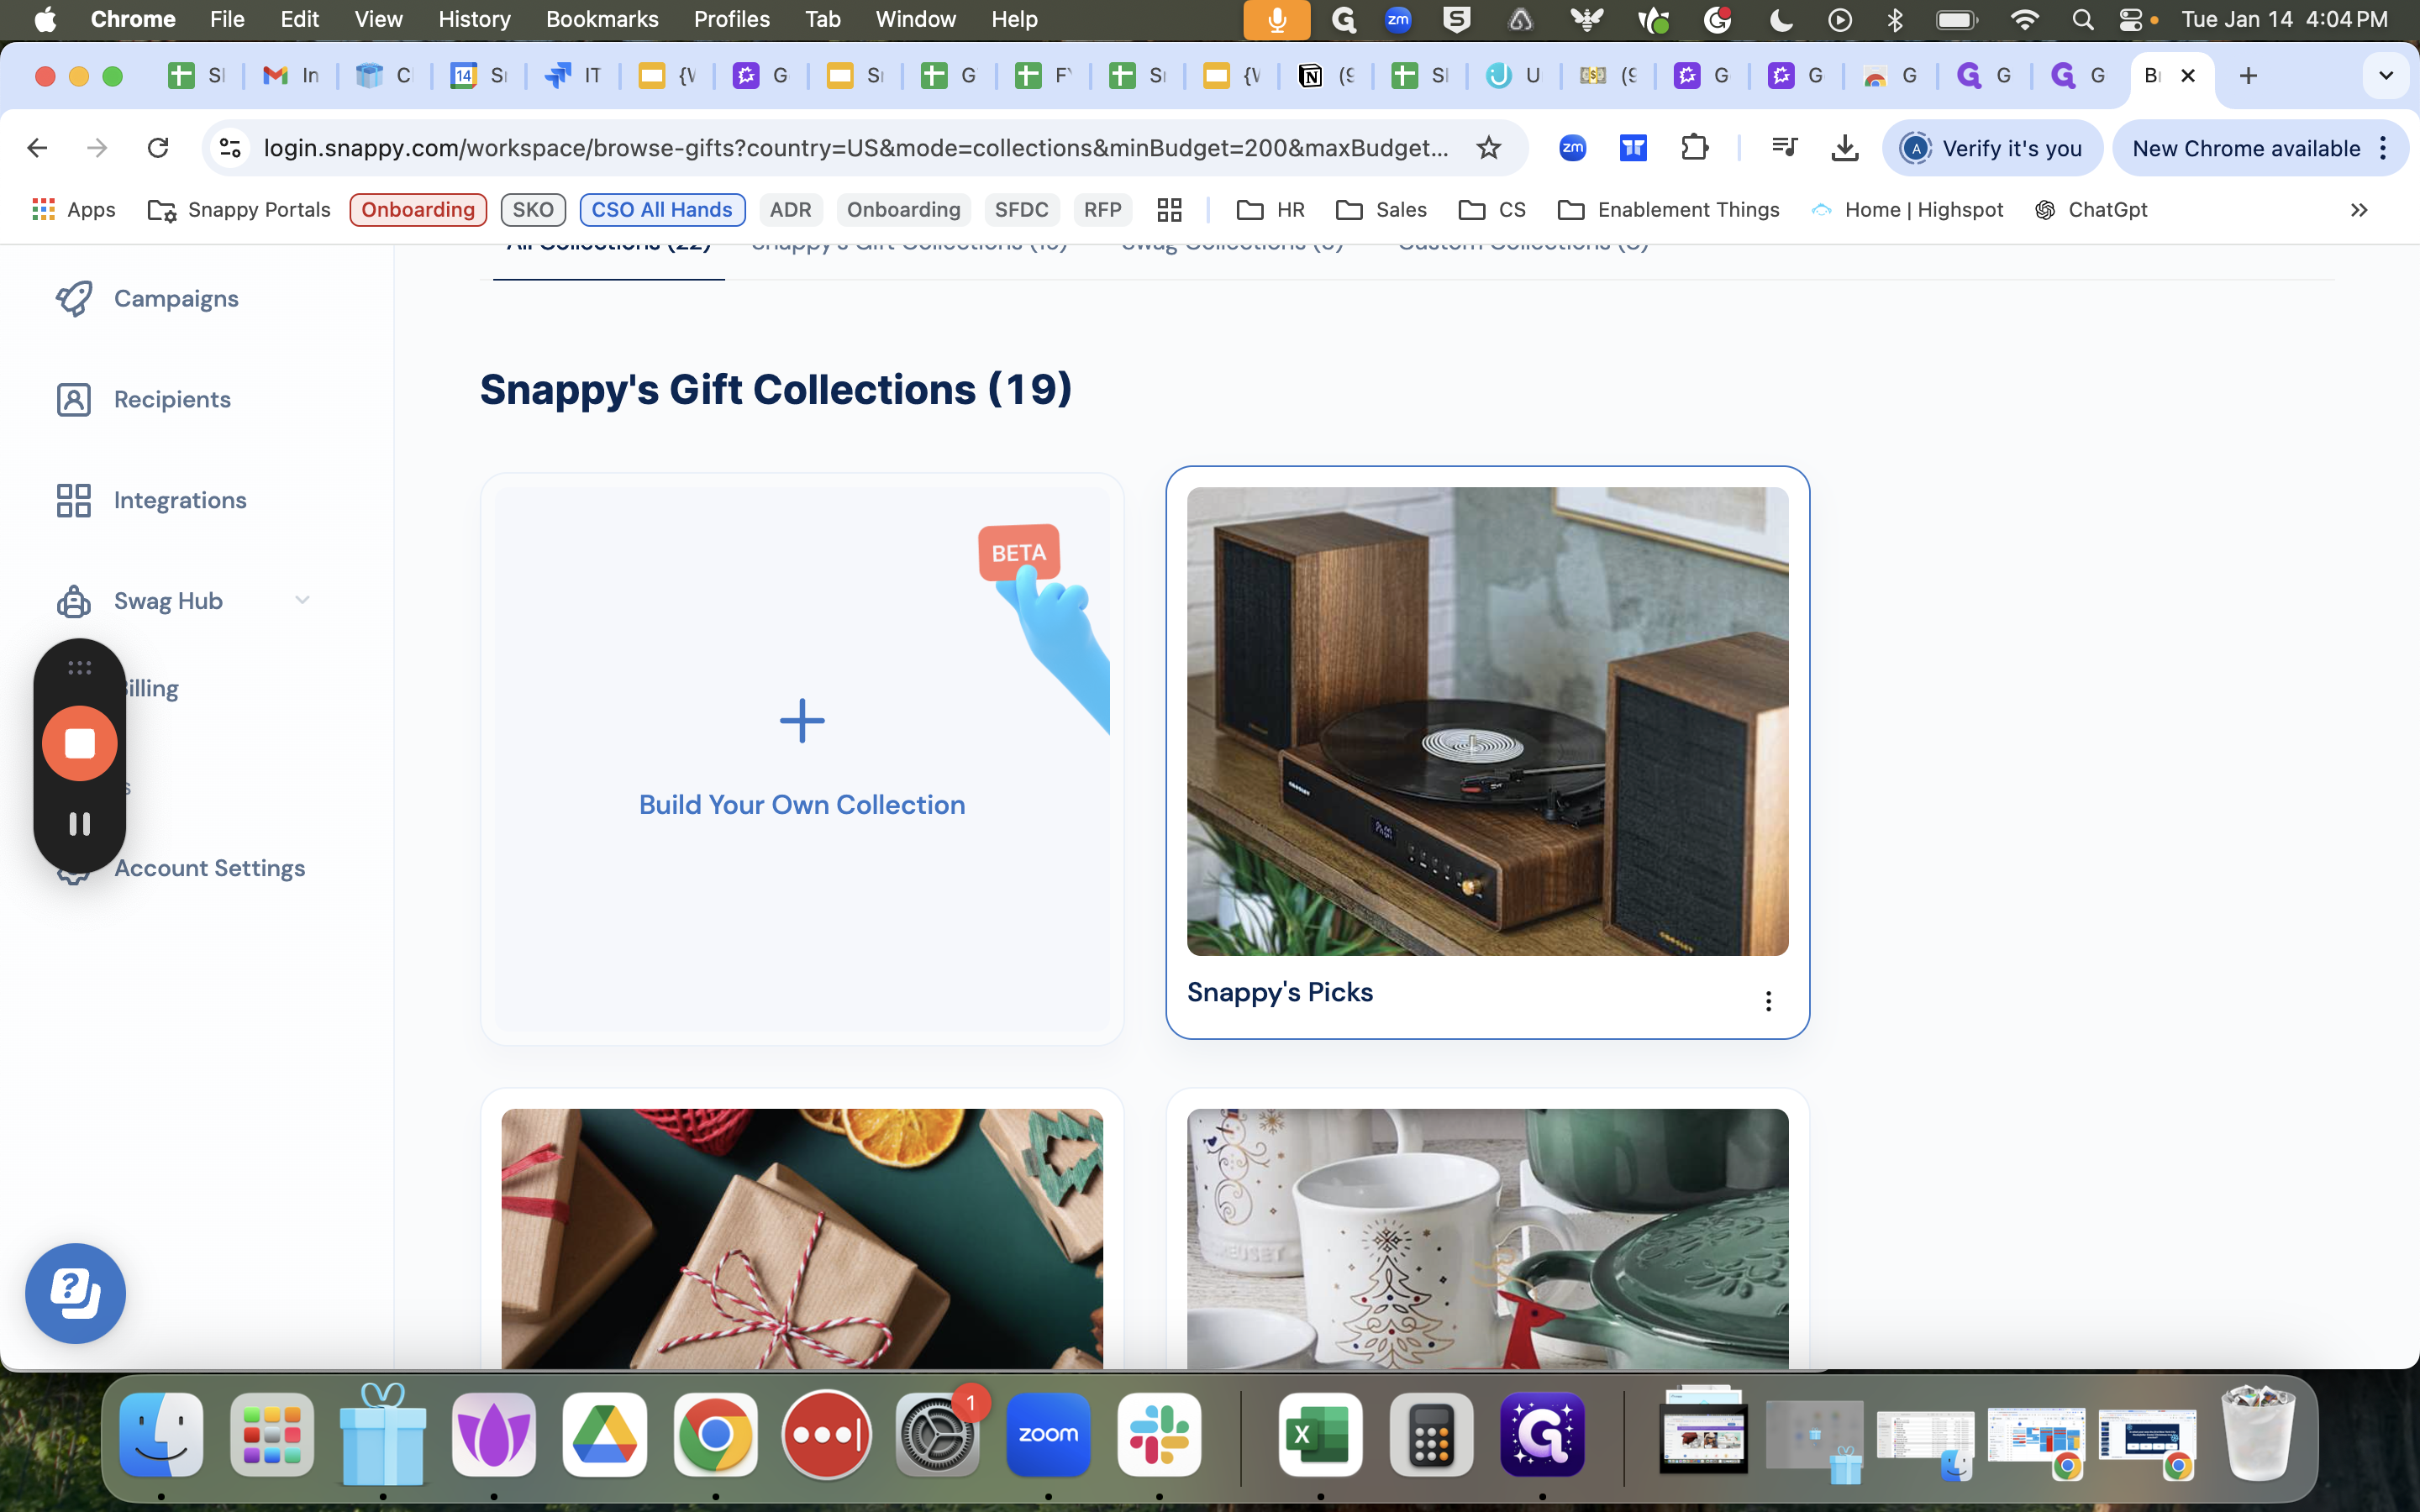
Task: Open the Apps bookmark shortcut
Action: 74,210
